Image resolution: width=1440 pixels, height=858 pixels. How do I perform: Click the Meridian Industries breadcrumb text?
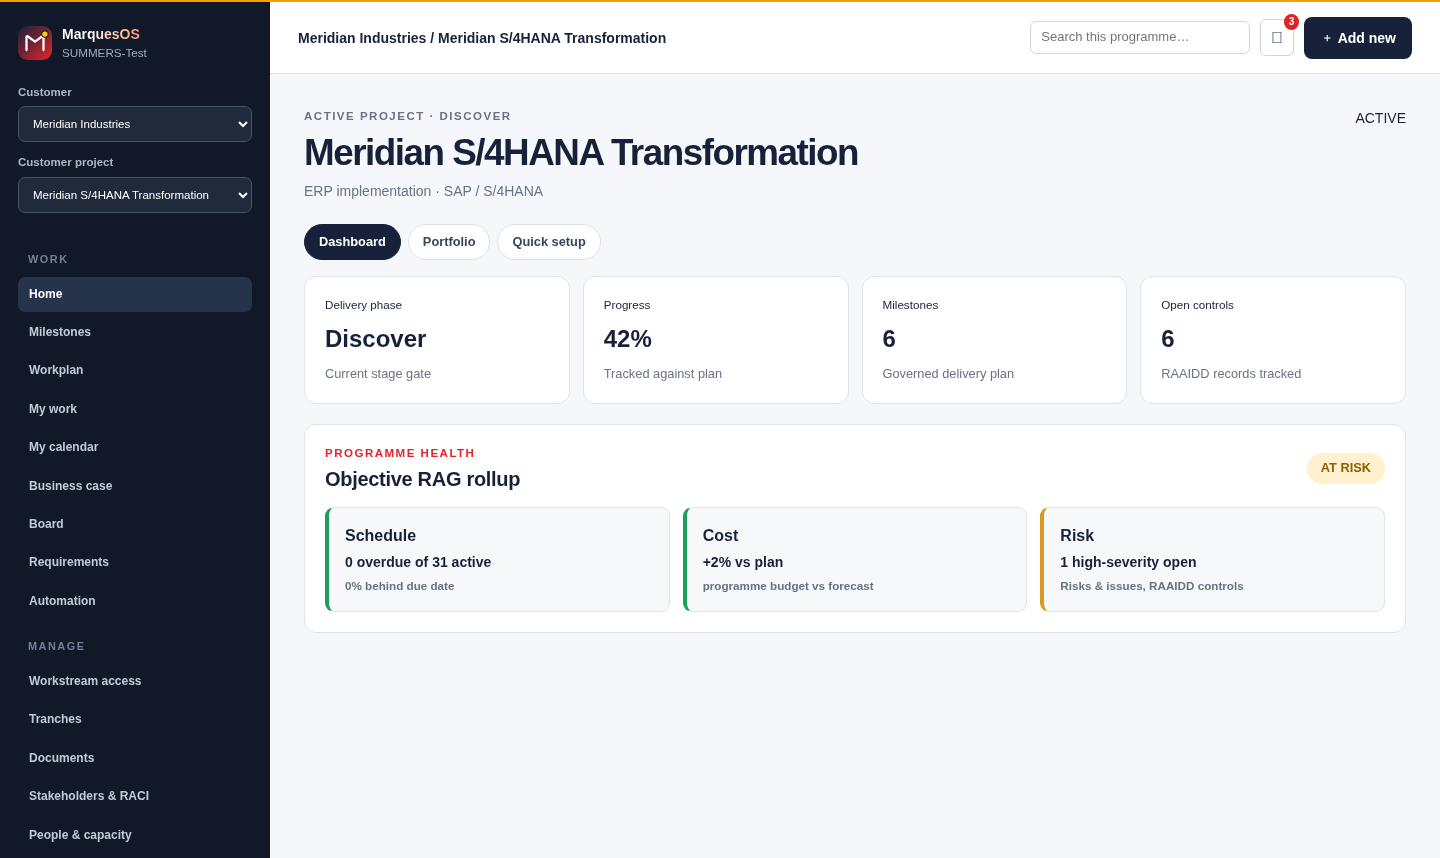point(362,38)
